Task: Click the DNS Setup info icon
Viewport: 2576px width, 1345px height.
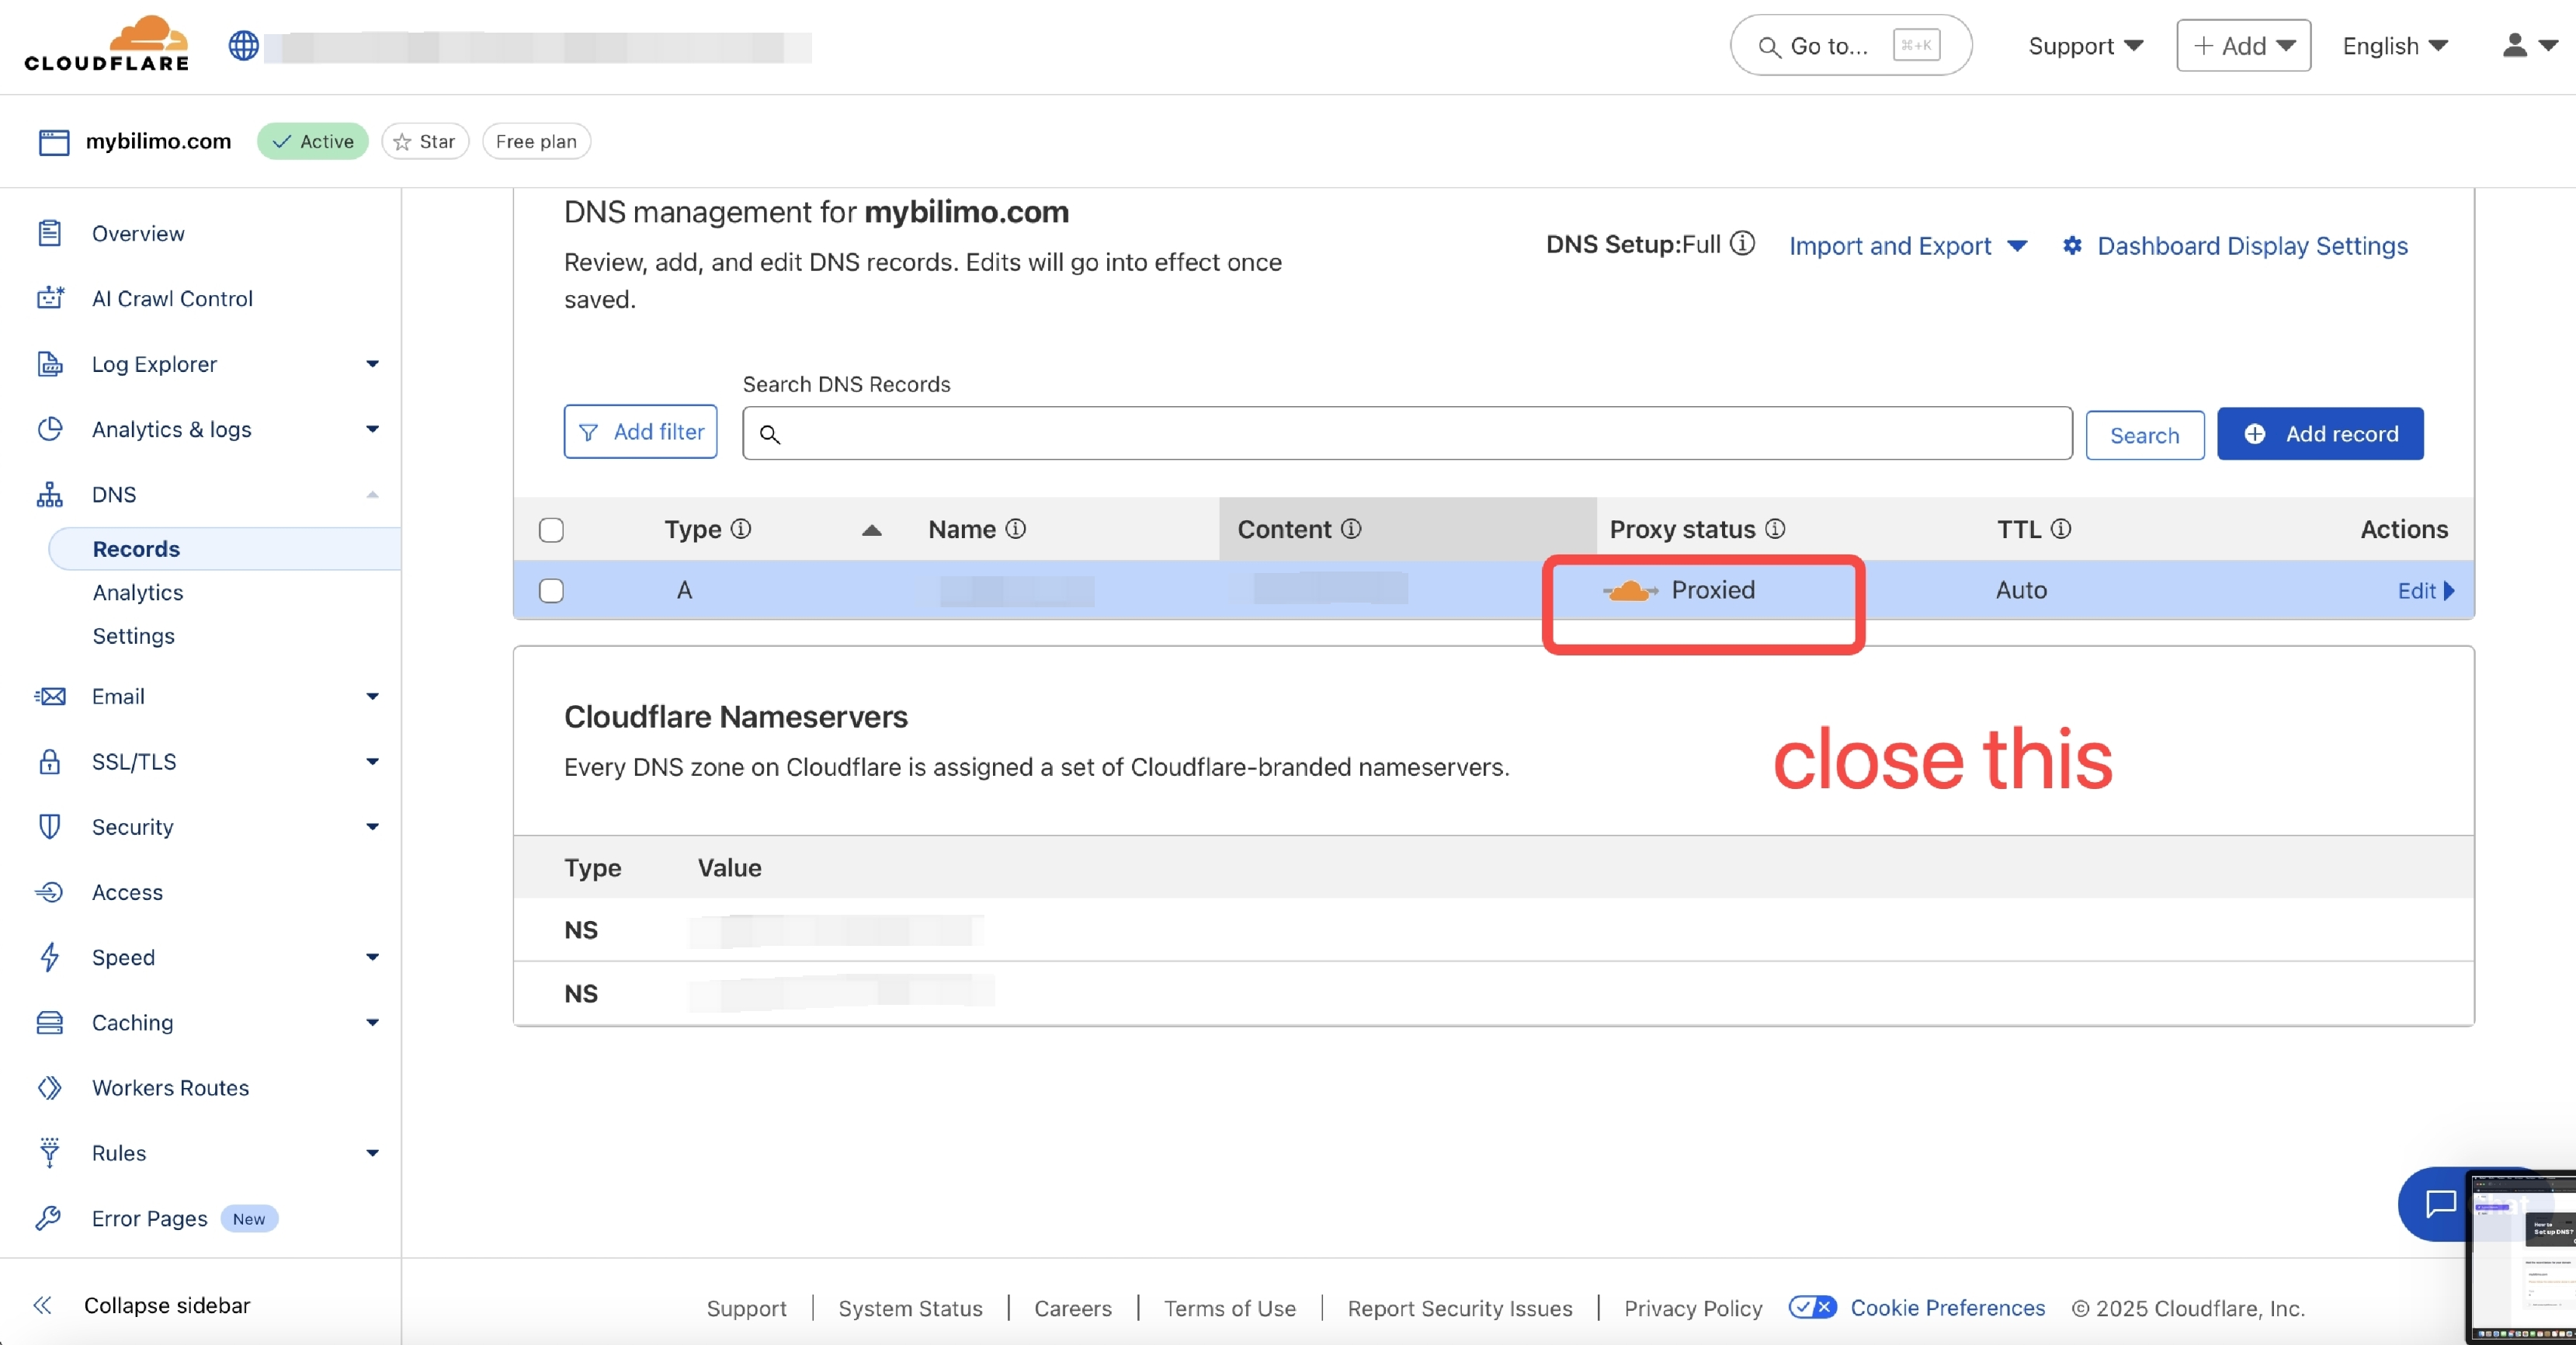Action: click(x=1742, y=244)
